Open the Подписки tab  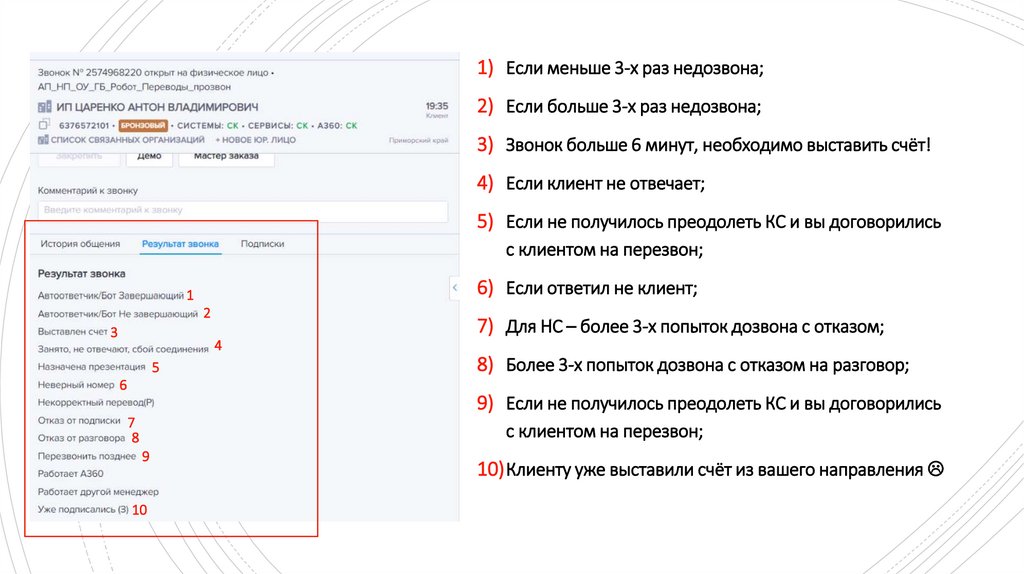point(263,244)
